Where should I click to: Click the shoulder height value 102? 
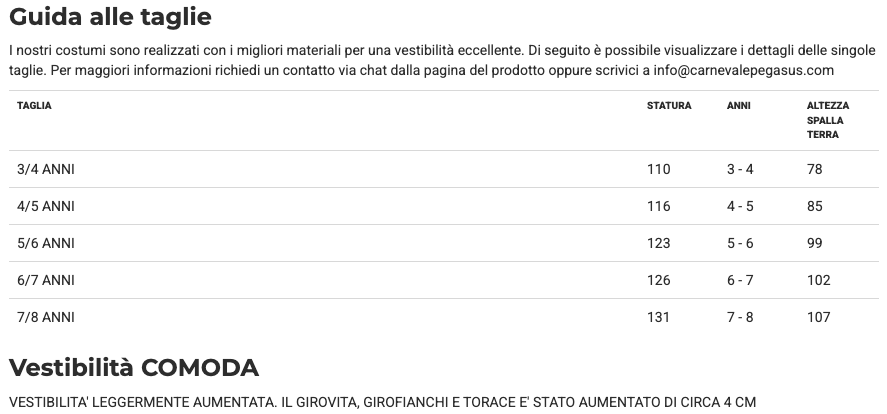click(x=818, y=280)
